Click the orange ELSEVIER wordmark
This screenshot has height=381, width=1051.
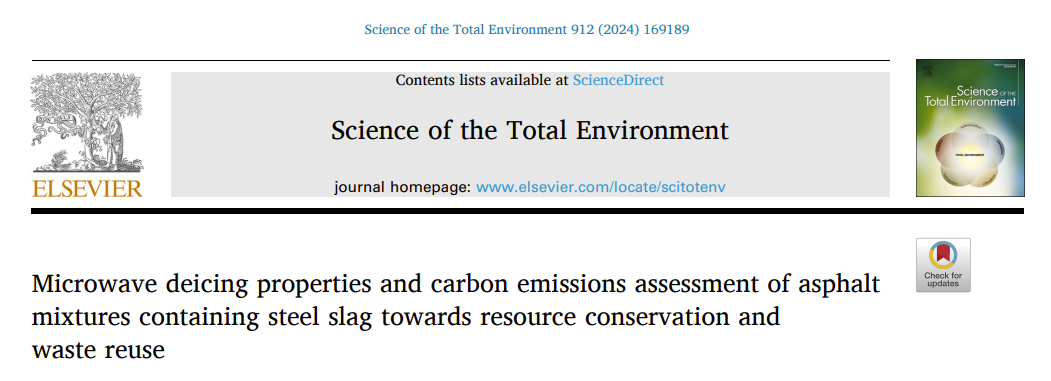pyautogui.click(x=87, y=188)
